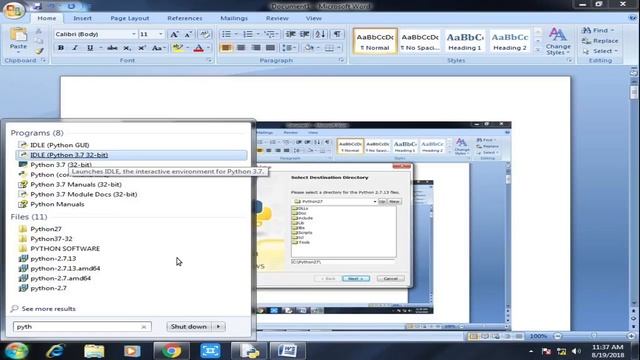The width and height of the screenshot is (640, 360).
Task: Open Change Styles menu
Action: (x=558, y=41)
